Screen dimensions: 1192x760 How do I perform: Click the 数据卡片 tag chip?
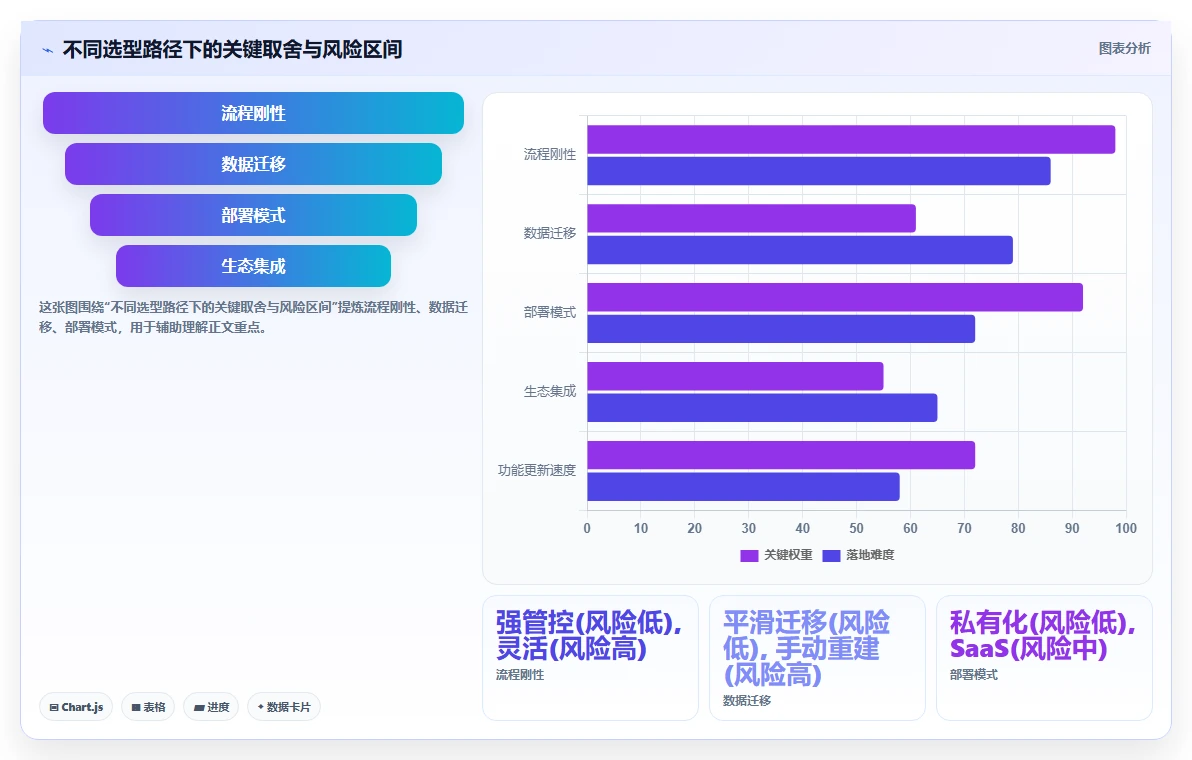[x=284, y=707]
